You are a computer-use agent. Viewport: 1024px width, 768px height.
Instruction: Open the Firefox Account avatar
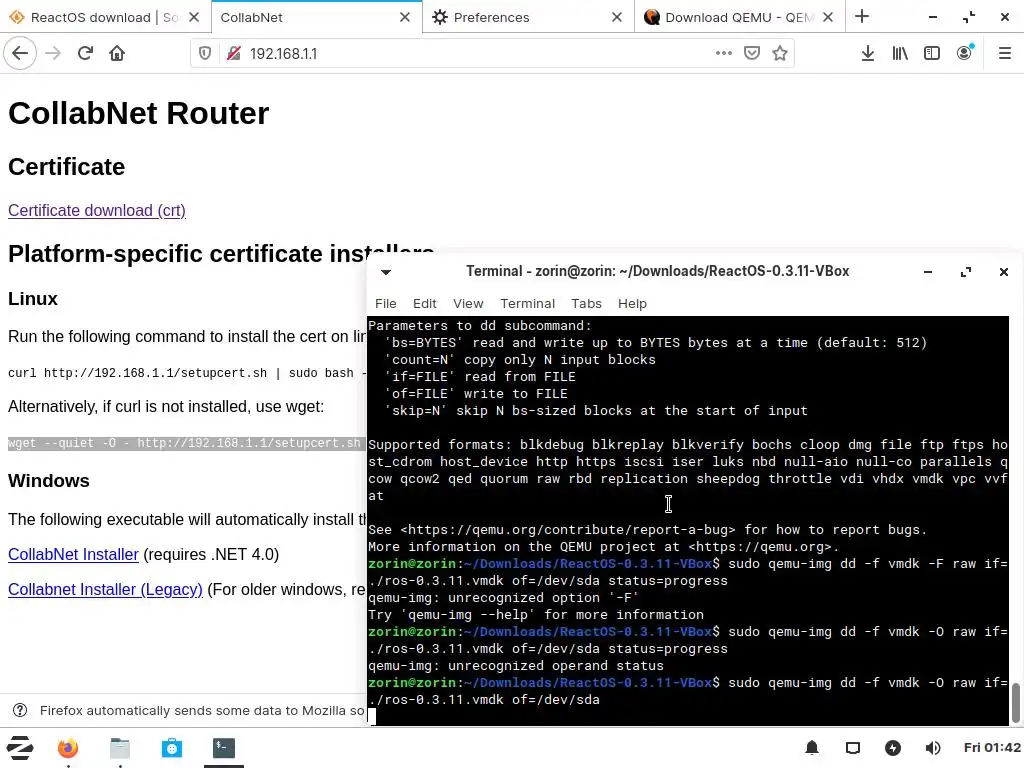tap(965, 54)
